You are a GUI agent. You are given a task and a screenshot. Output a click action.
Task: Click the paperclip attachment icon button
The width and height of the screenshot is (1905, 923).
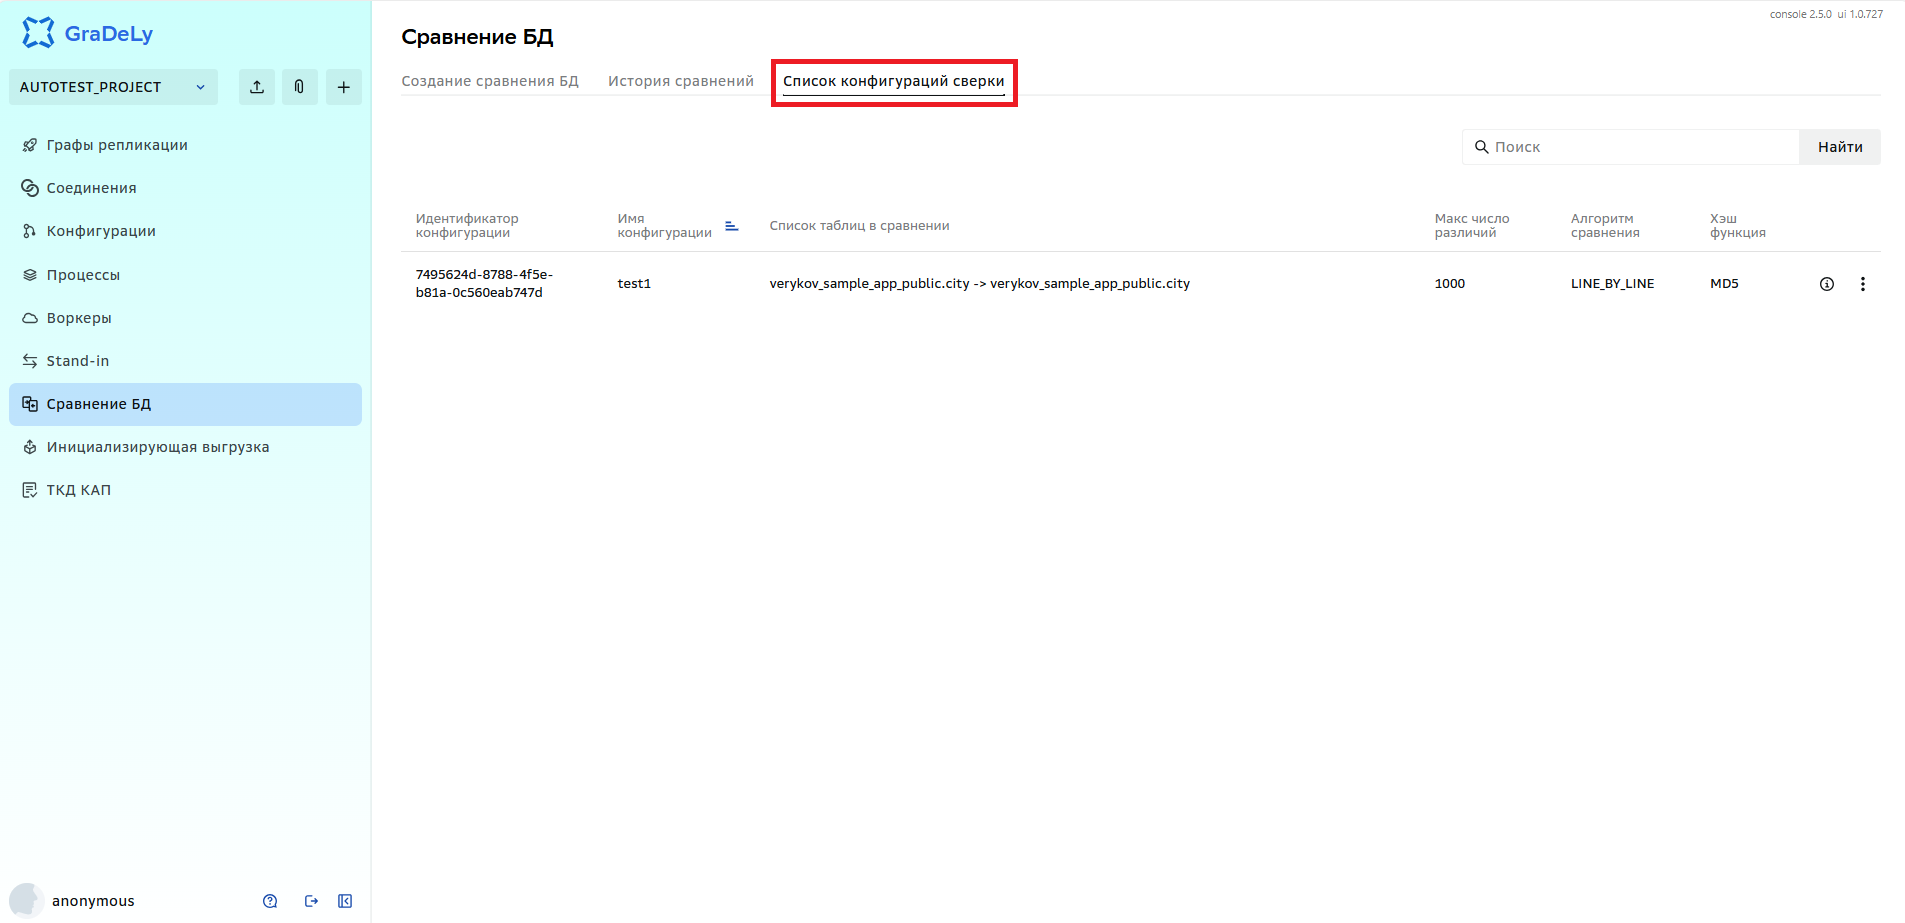(x=299, y=87)
